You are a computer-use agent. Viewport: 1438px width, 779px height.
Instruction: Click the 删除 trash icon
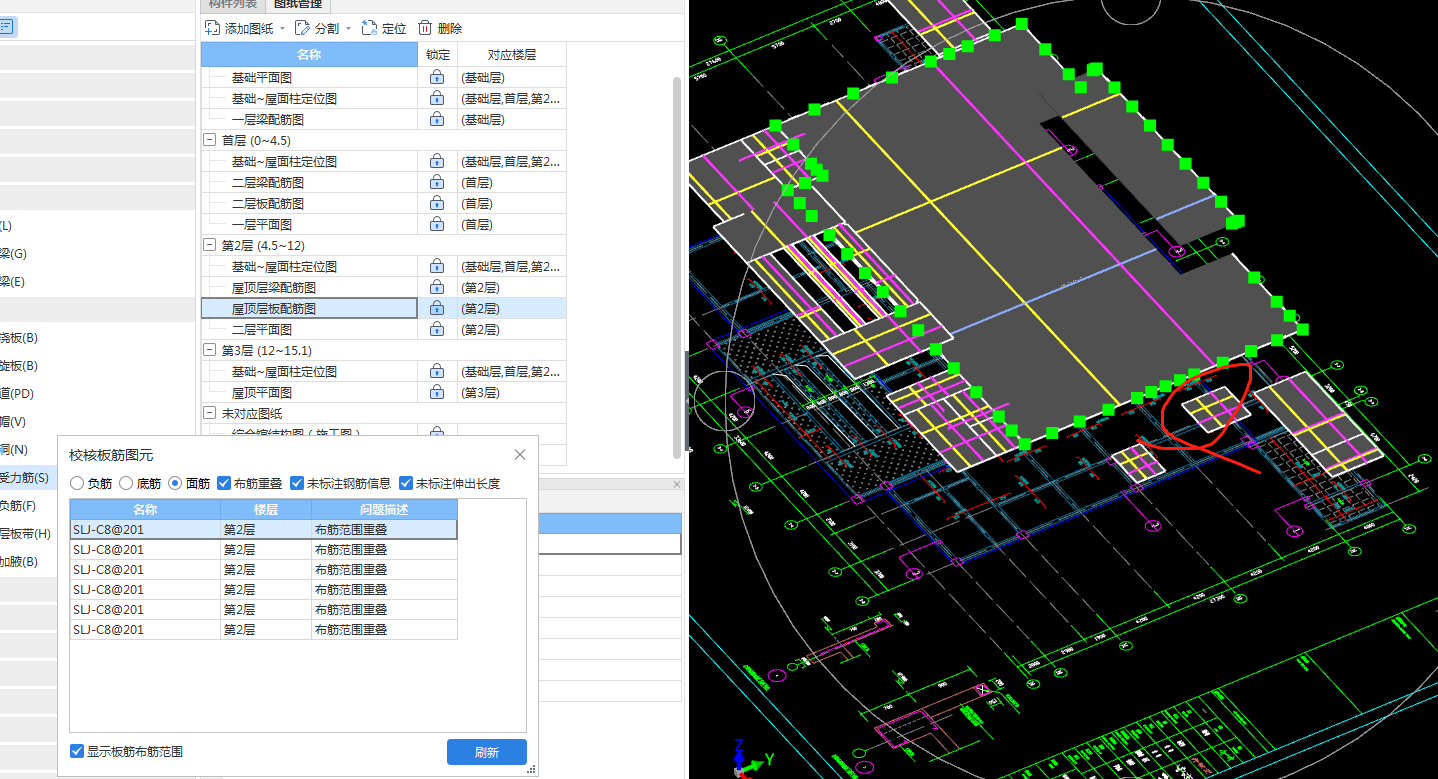pos(425,28)
